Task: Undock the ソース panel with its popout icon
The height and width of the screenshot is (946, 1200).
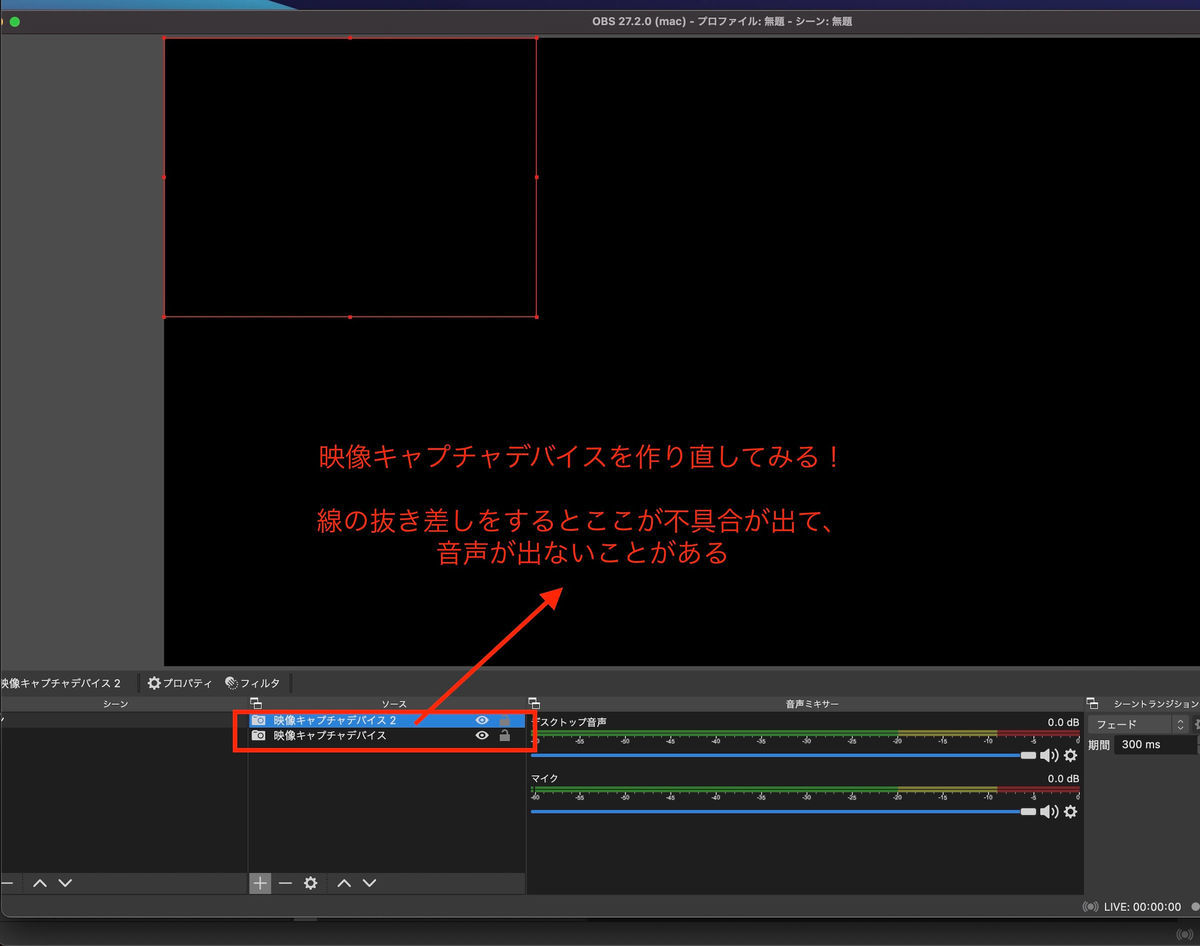Action: point(256,704)
